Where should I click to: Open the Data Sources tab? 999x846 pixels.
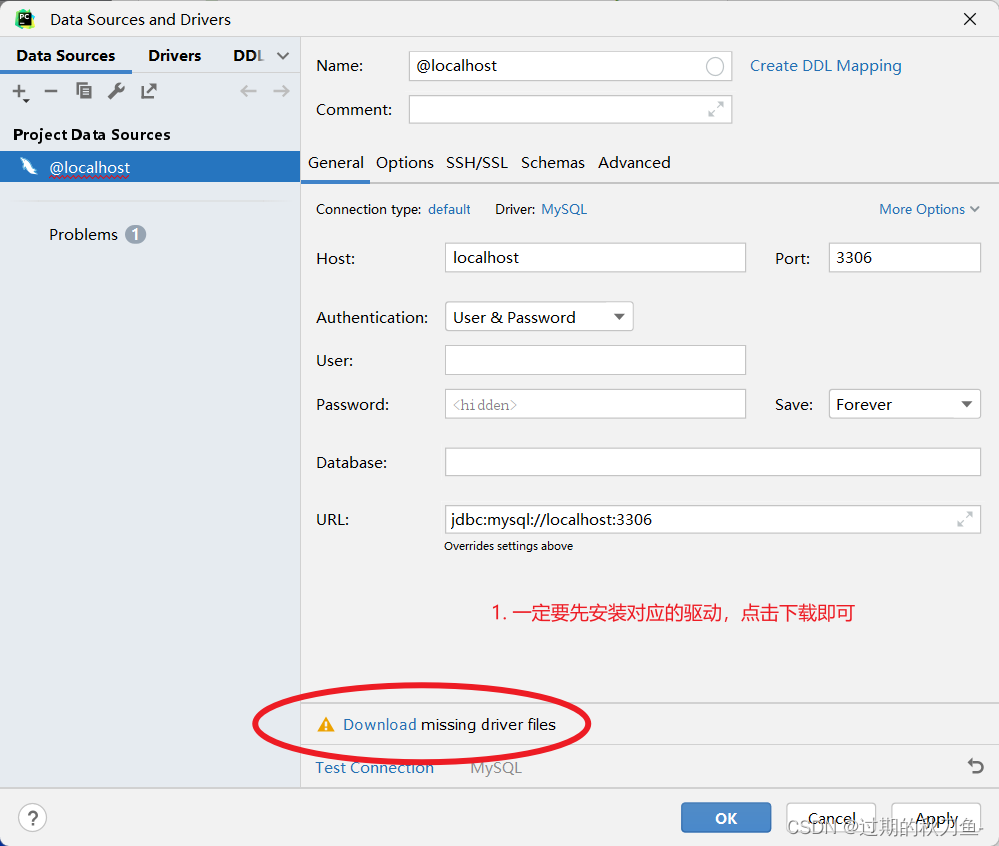[66, 55]
